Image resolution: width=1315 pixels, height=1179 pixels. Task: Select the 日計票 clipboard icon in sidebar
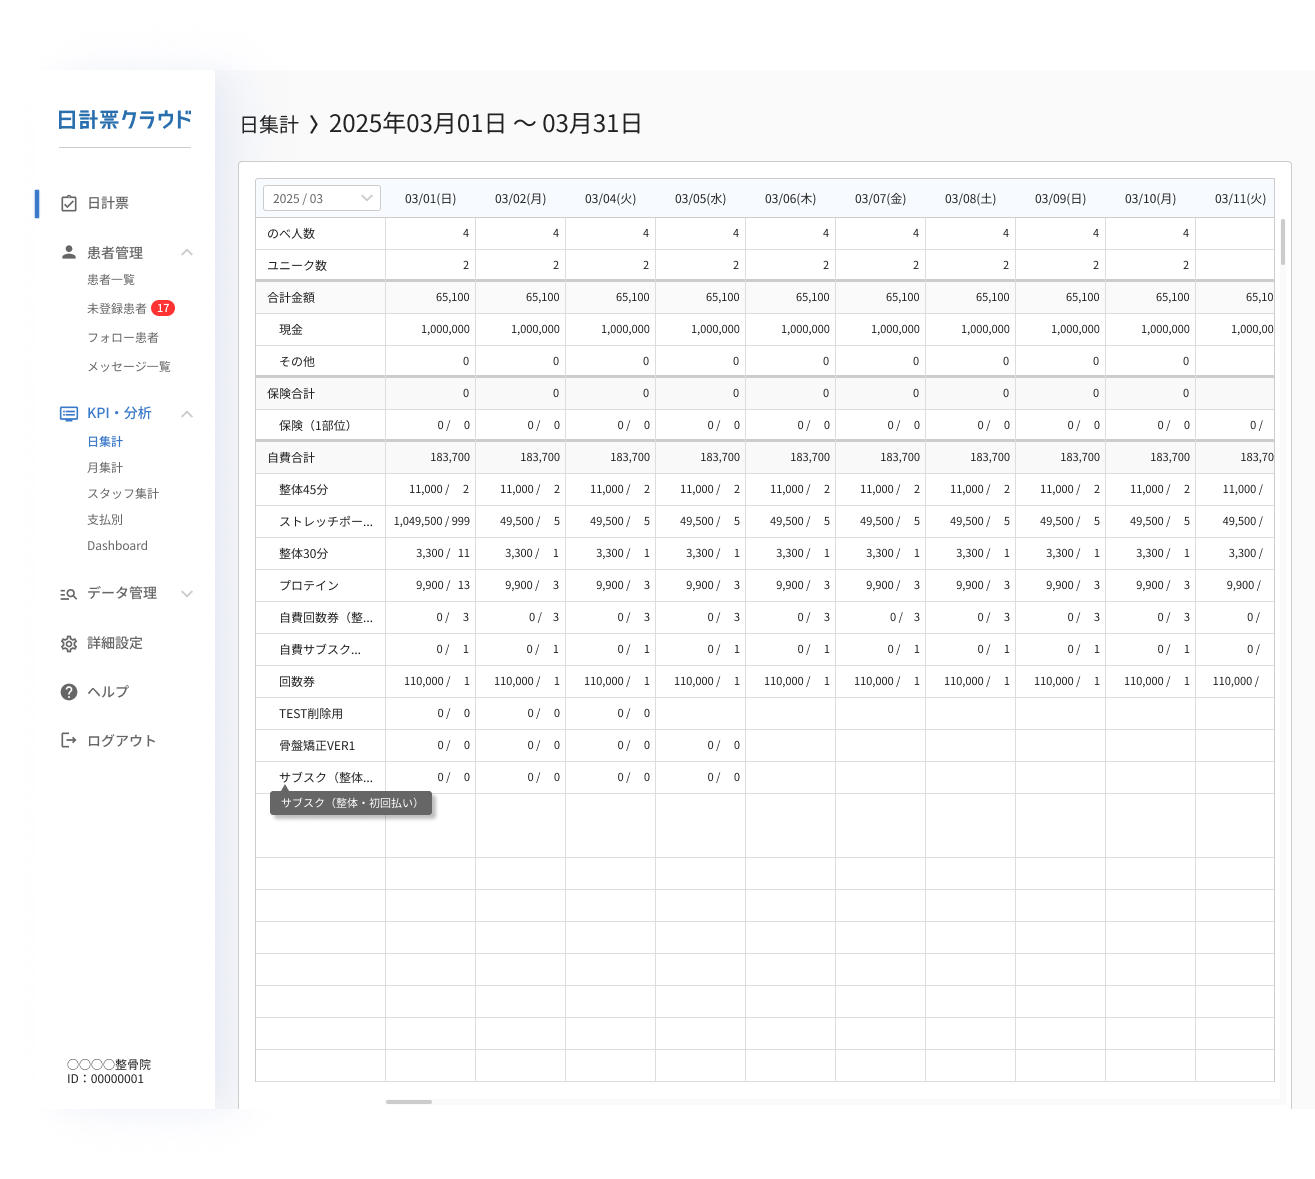tap(68, 203)
